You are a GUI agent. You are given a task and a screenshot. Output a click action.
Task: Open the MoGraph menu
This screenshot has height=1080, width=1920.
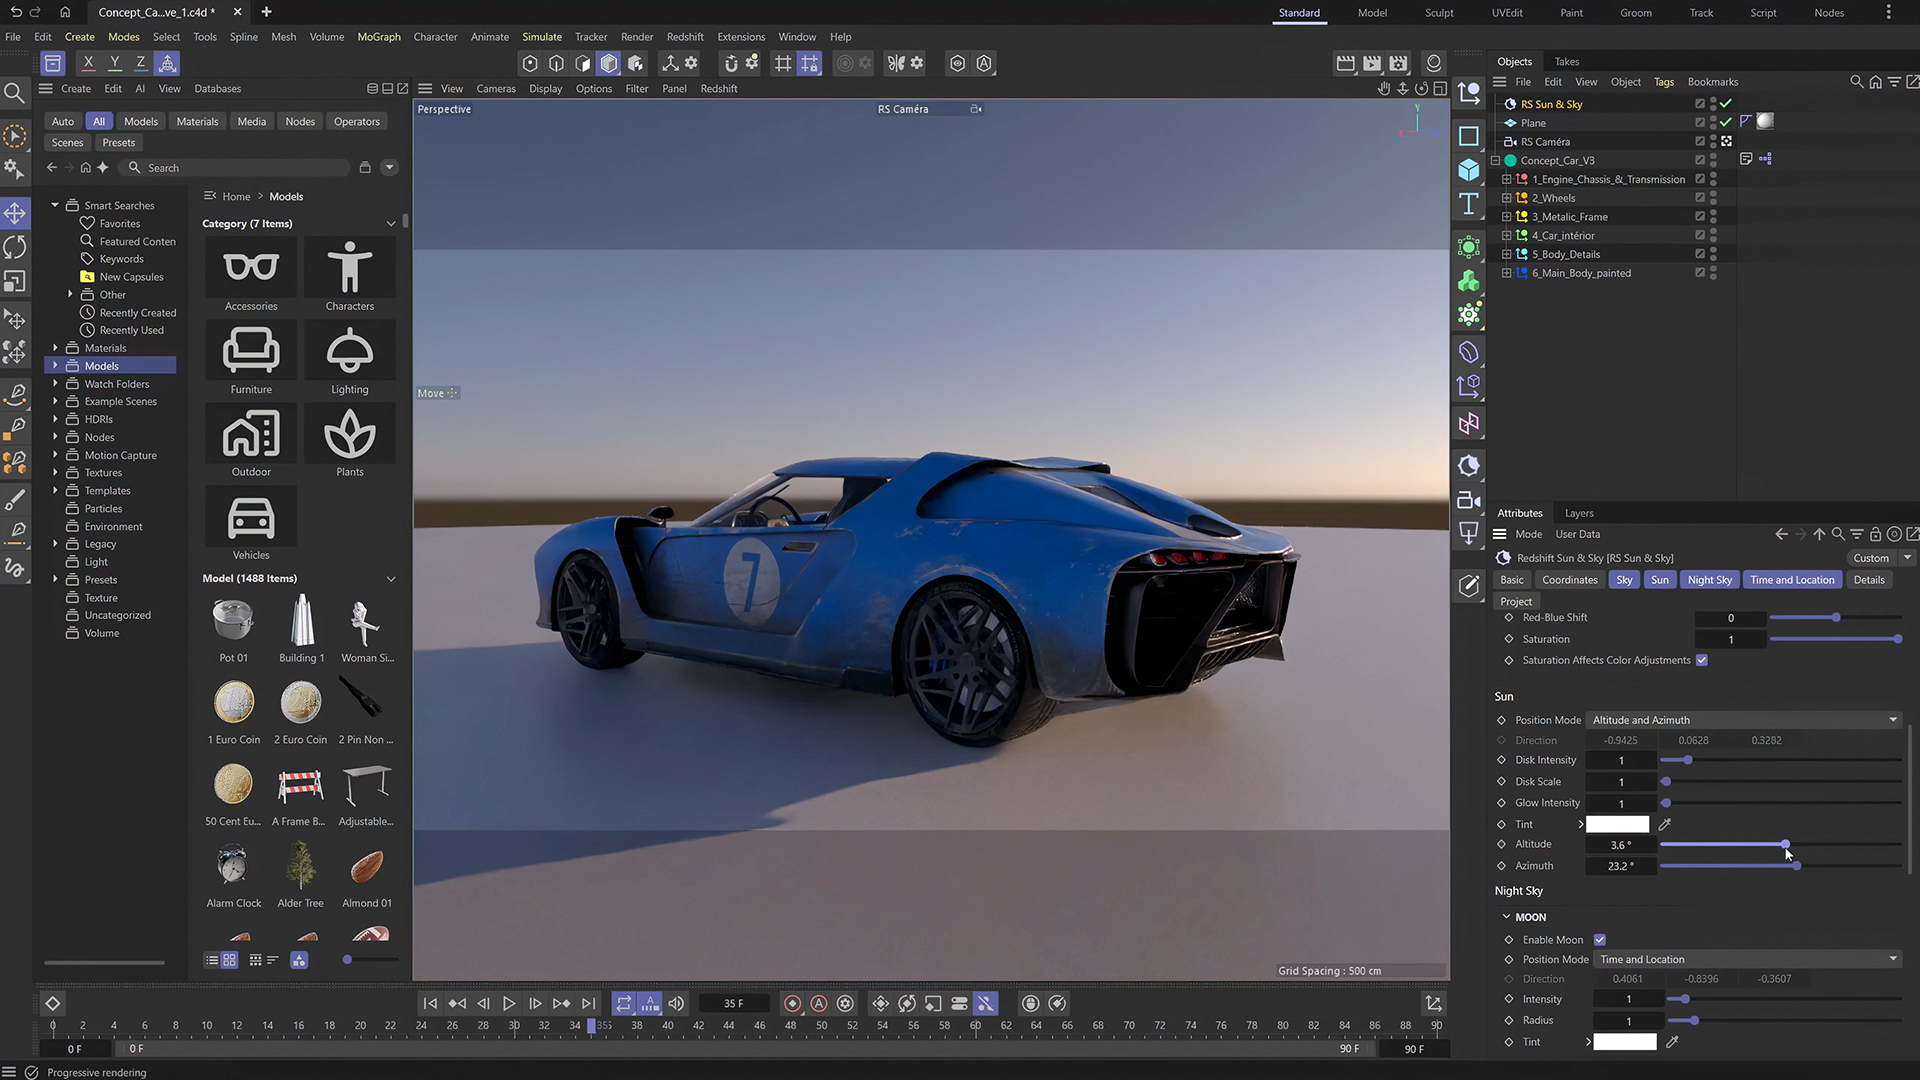(x=379, y=37)
